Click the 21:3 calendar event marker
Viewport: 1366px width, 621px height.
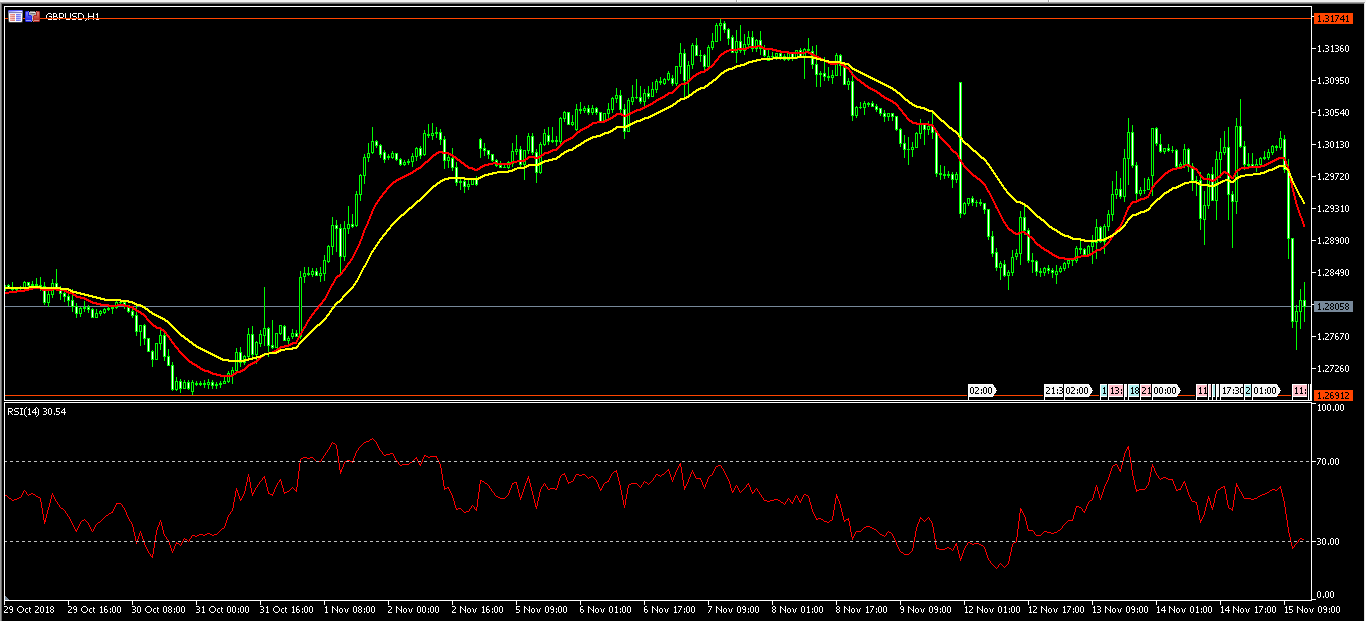click(1053, 391)
